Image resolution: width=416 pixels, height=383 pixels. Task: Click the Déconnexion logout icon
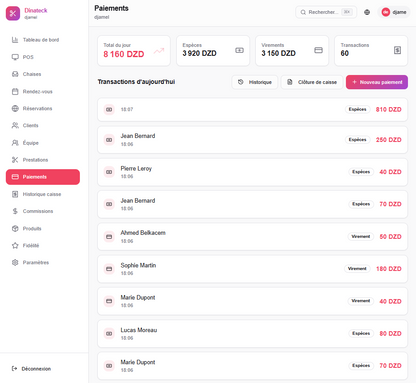click(x=14, y=368)
